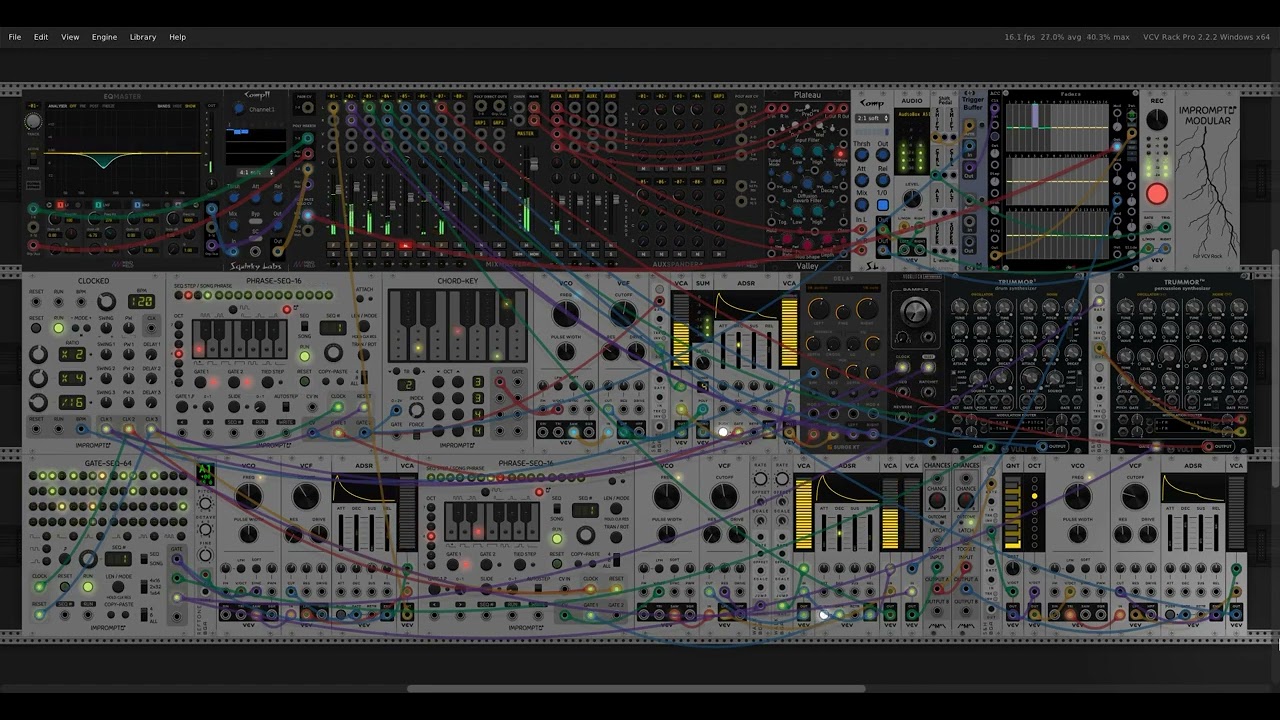
Task: Open the 4:1 soft ratio dropdown on Compll
Action: coord(256,172)
